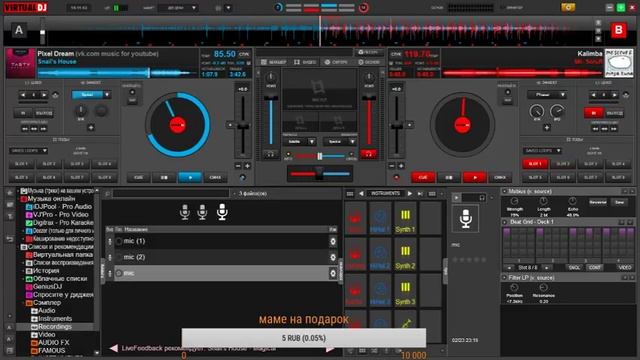Click the search field in the browser

pos(171,193)
